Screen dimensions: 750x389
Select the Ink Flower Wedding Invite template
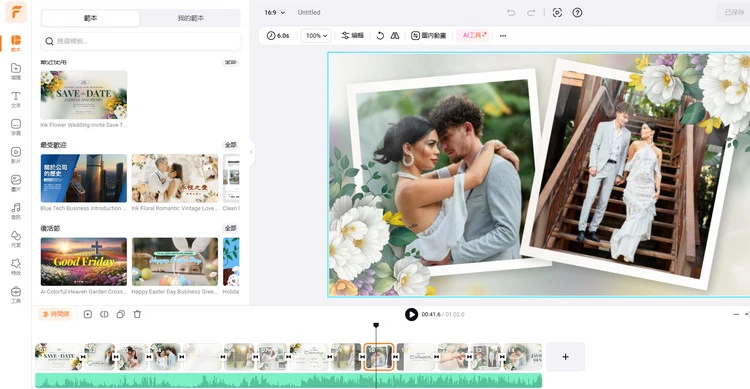tap(84, 95)
